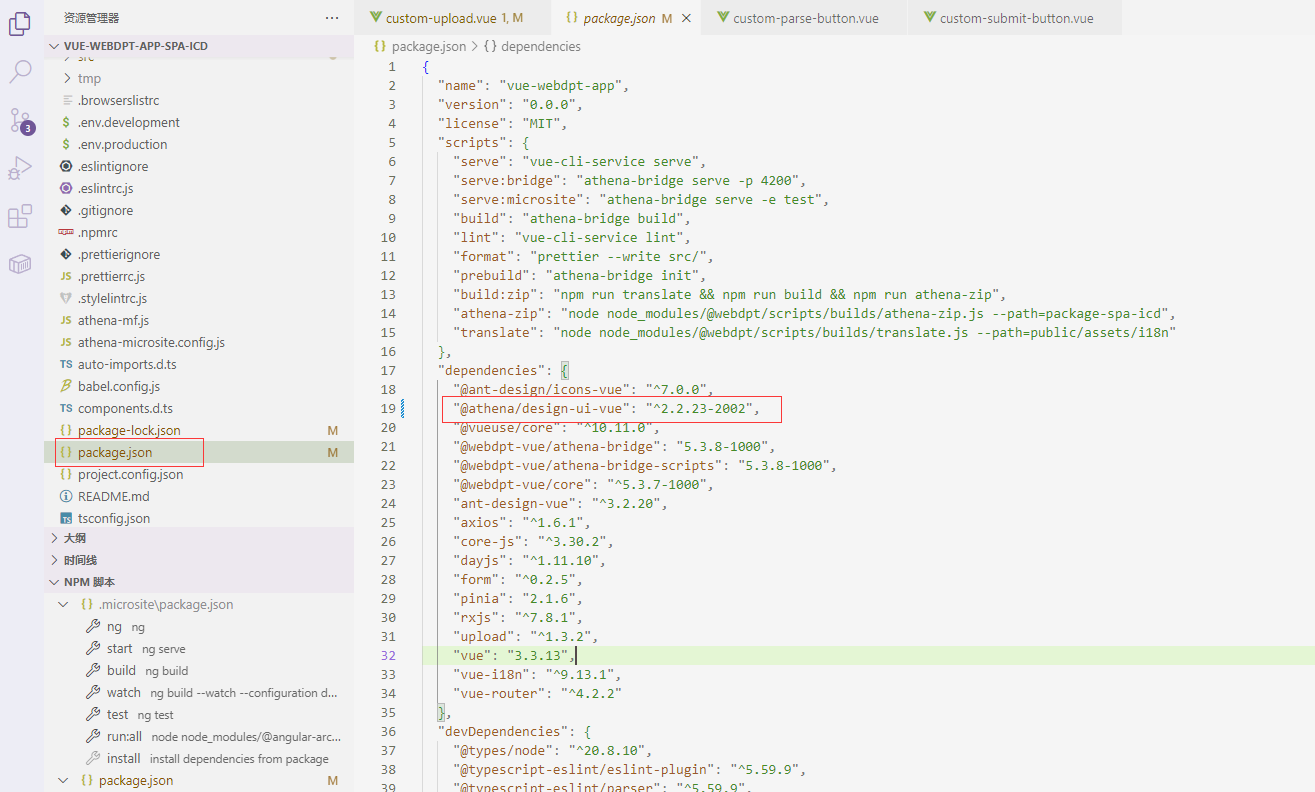Open the Extensions view
The width and height of the screenshot is (1315, 792).
pyautogui.click(x=20, y=216)
